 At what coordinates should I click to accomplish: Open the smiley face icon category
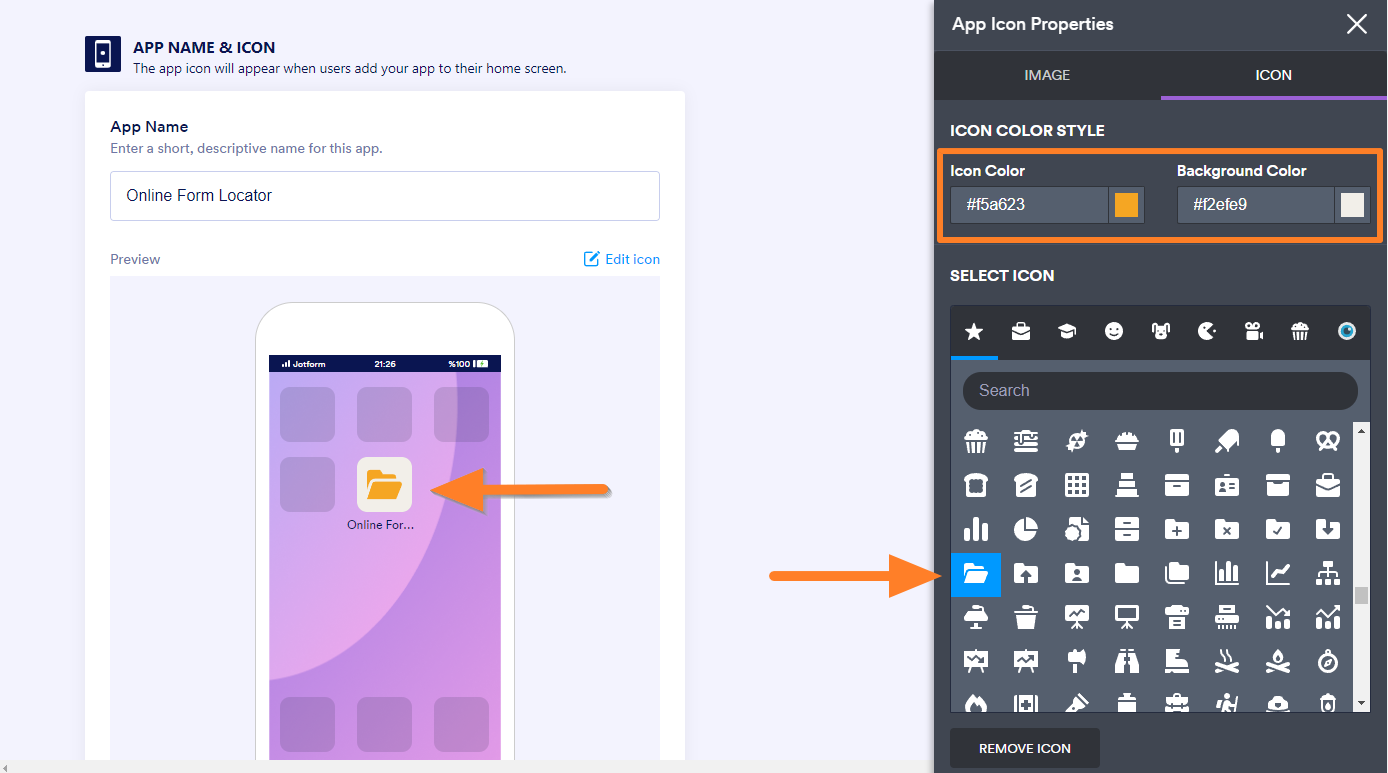1114,332
